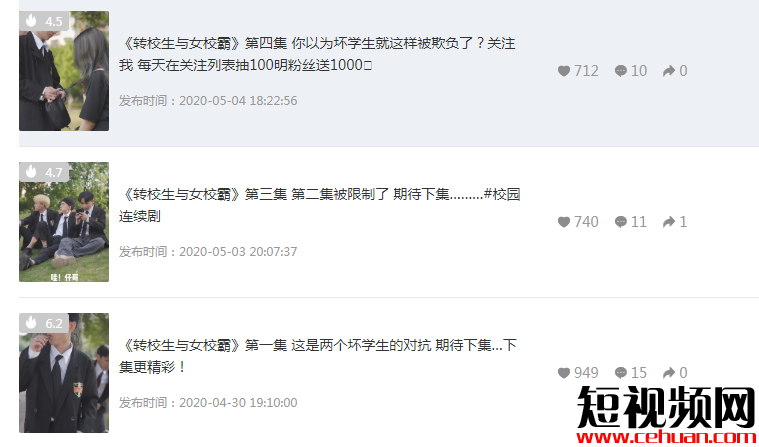759x447 pixels.
Task: Click the flame badge showing 6.2
Action: [44, 323]
